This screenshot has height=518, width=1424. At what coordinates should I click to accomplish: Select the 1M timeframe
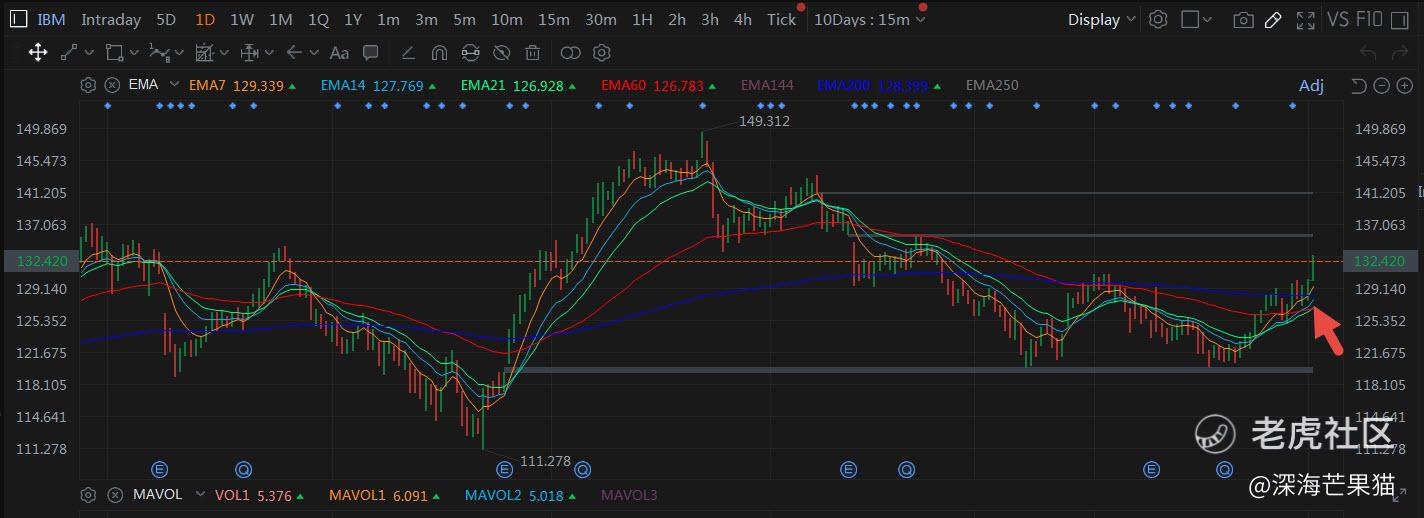pos(280,19)
